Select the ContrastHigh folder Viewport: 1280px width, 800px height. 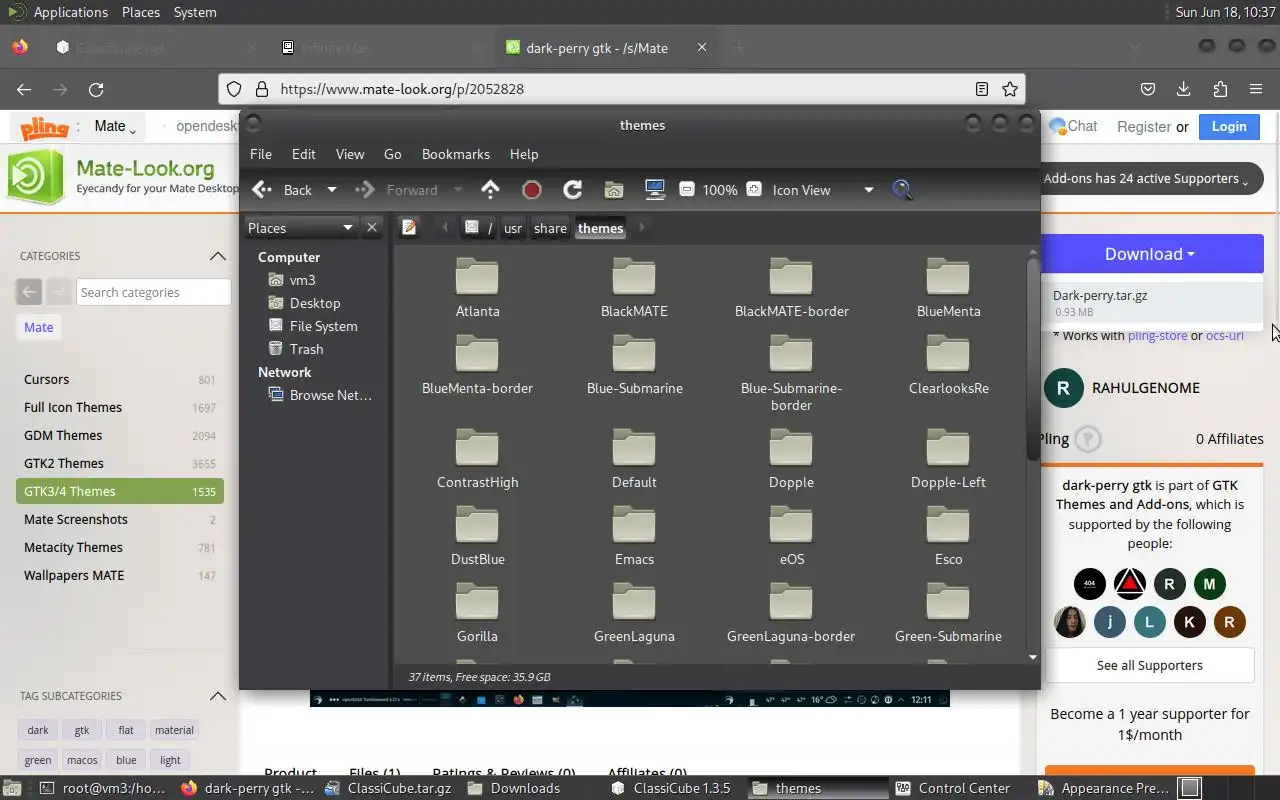pos(477,458)
